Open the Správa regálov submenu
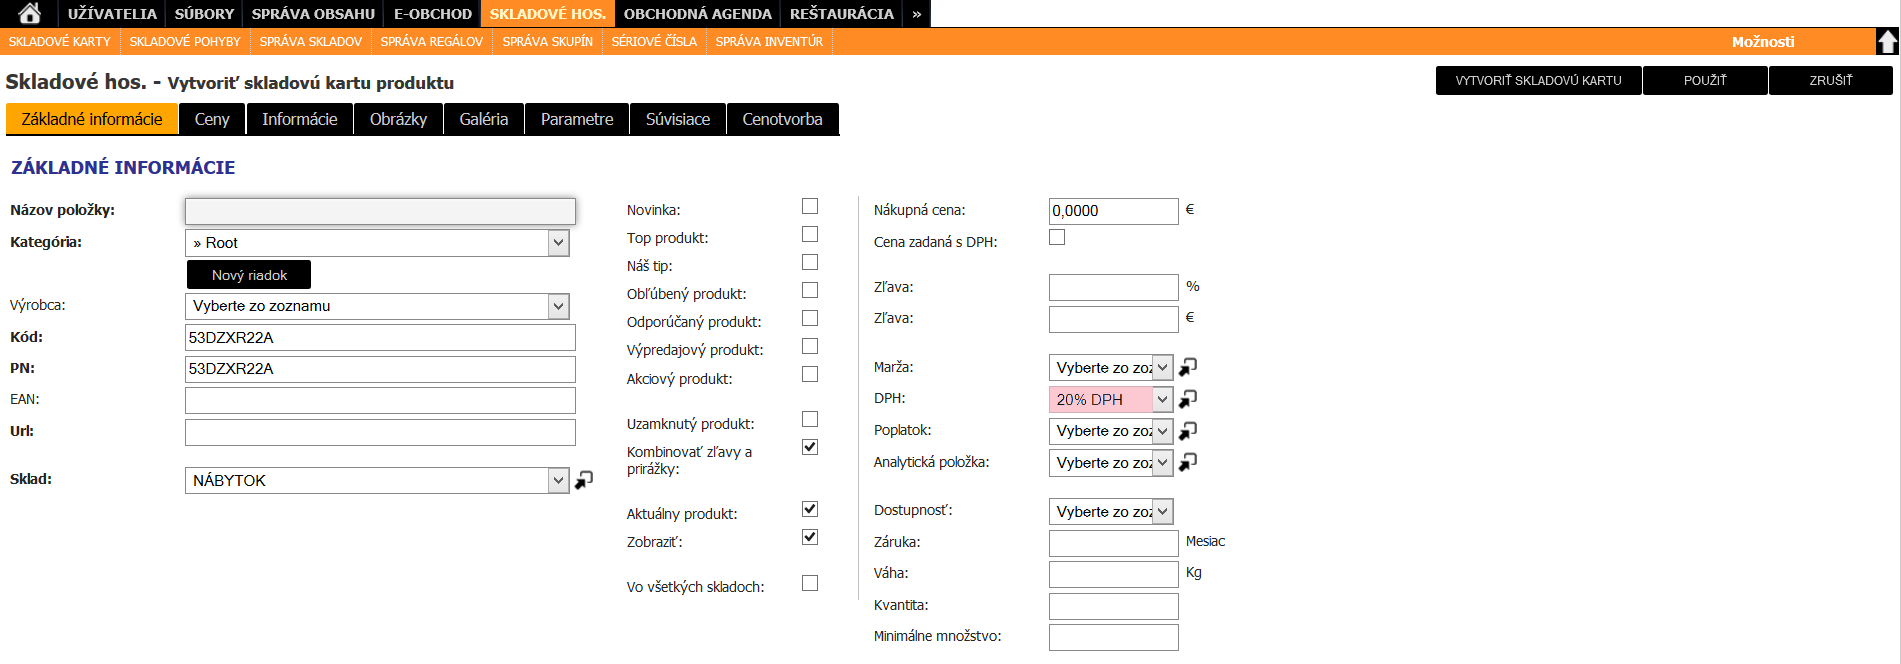Viewport: 1901px width, 664px height. click(x=431, y=41)
